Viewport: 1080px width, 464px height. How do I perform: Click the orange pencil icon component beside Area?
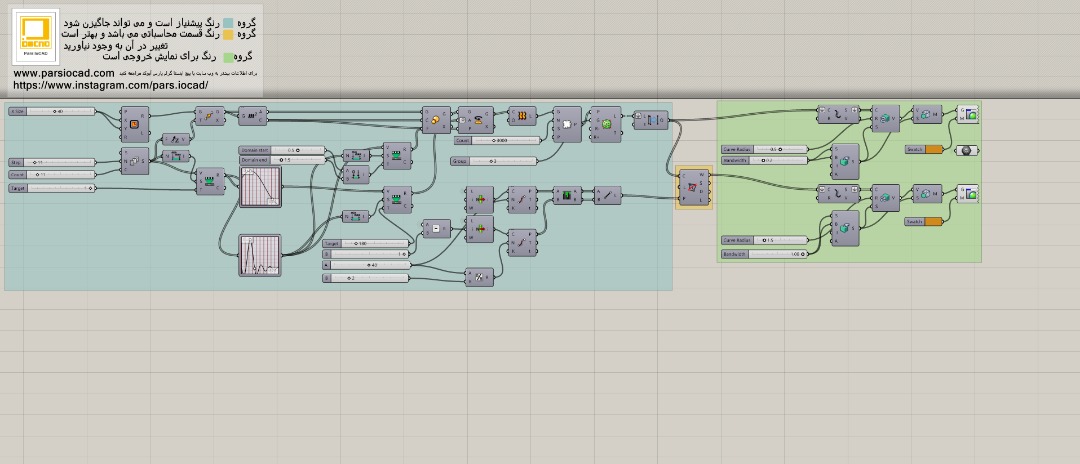[x=210, y=116]
